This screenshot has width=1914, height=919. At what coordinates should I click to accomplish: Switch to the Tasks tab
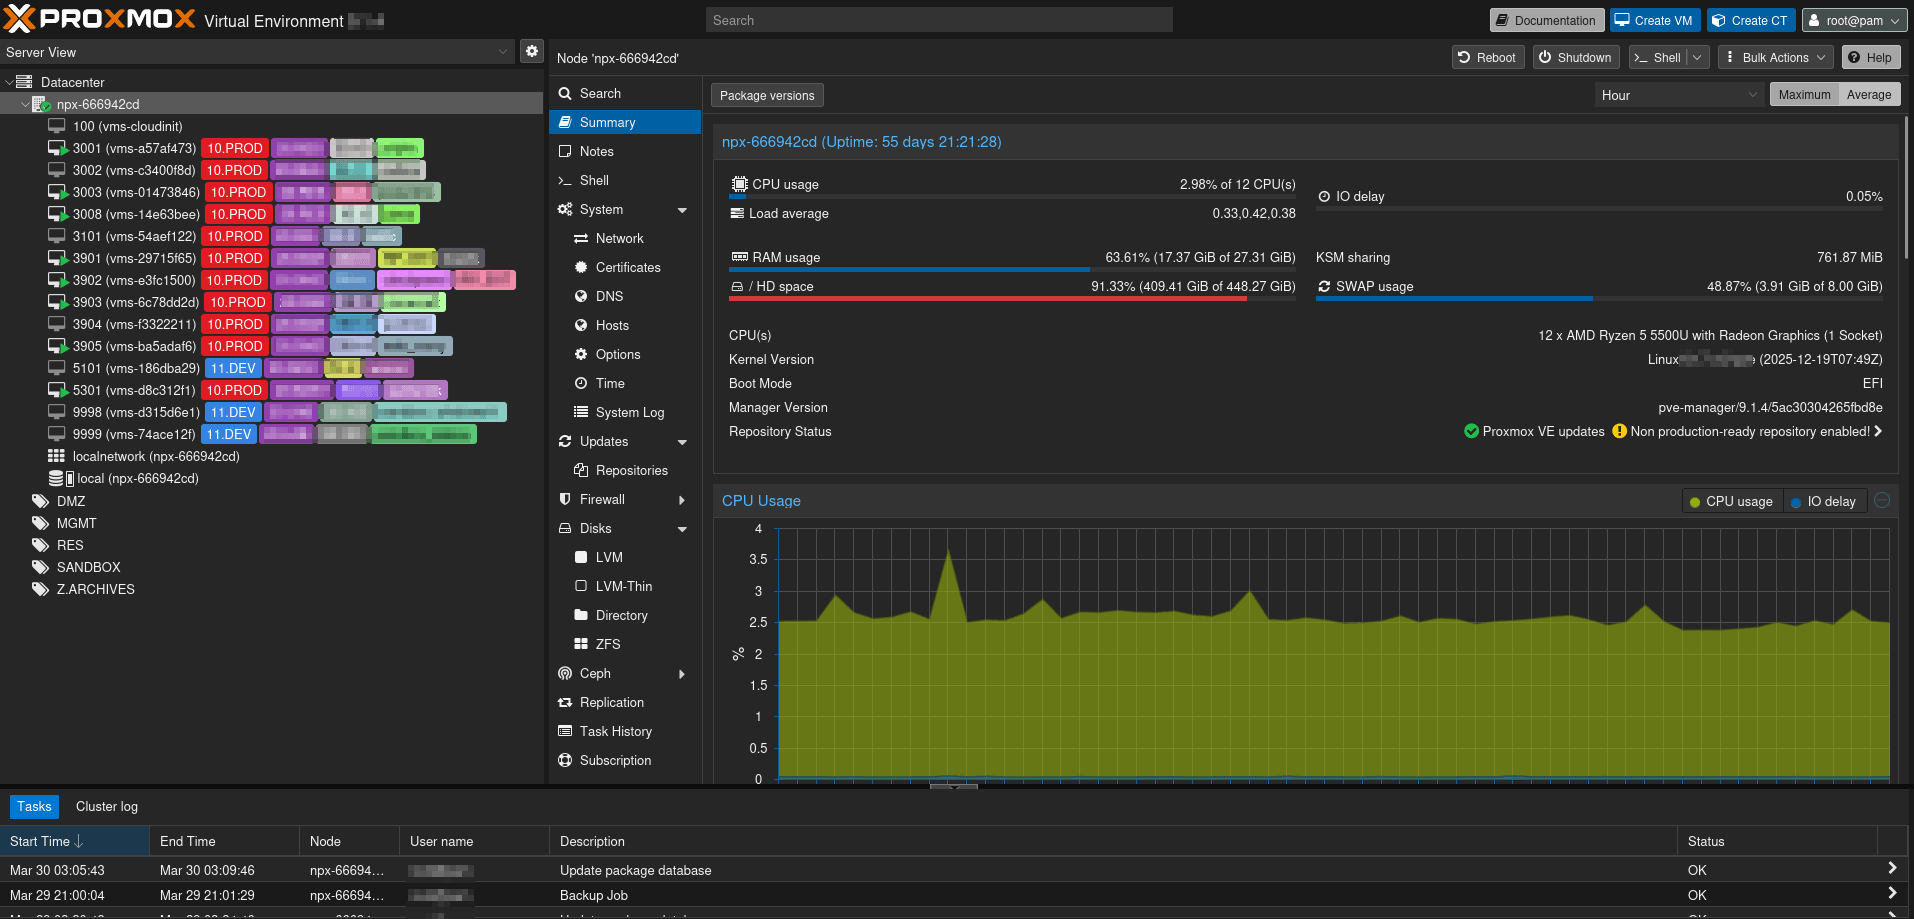[34, 806]
